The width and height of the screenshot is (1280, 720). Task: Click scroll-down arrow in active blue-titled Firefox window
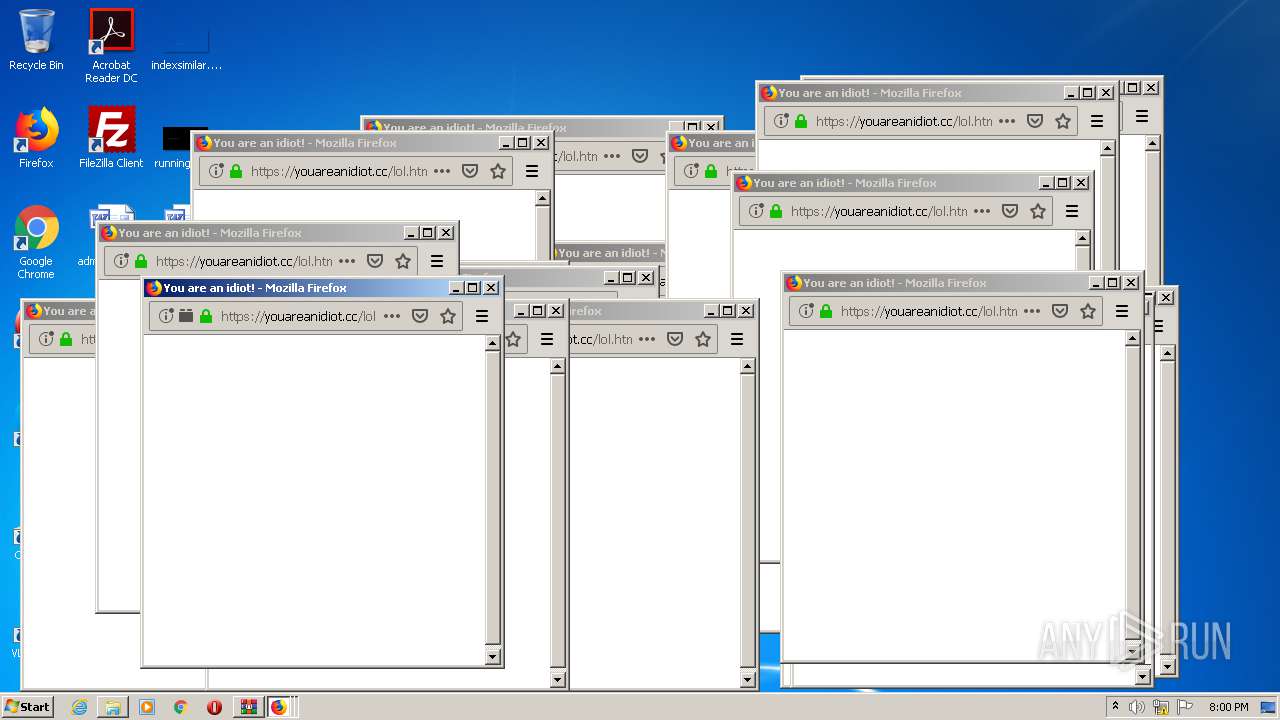pyautogui.click(x=492, y=657)
